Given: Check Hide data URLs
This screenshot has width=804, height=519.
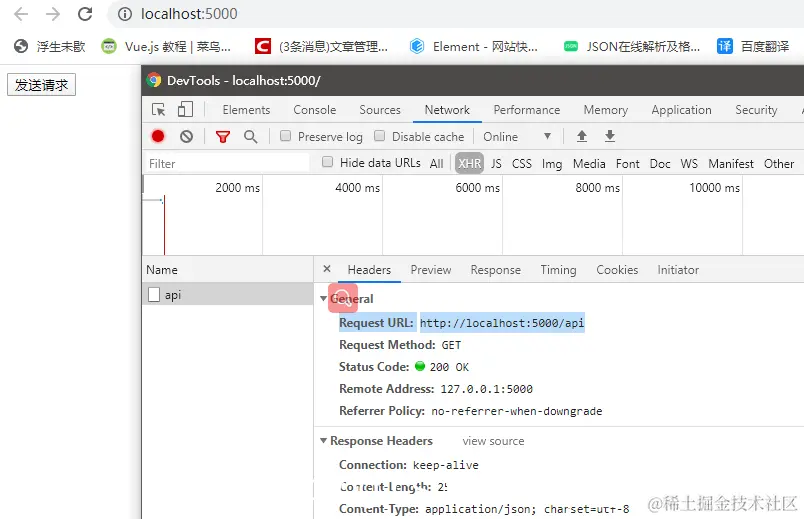Looking at the screenshot, I should click(x=327, y=162).
